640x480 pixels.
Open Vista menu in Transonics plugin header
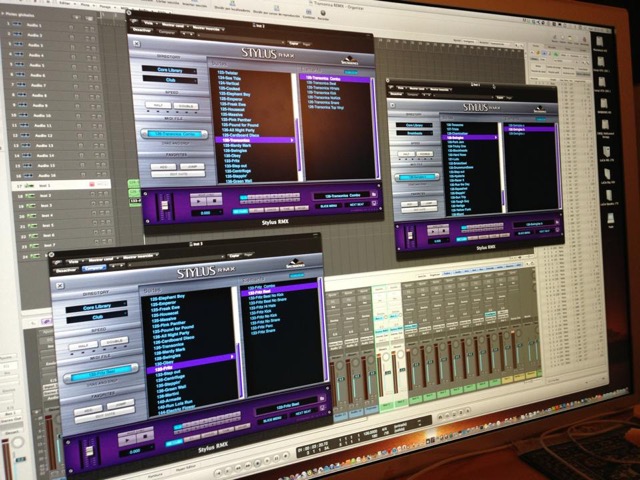point(149,24)
